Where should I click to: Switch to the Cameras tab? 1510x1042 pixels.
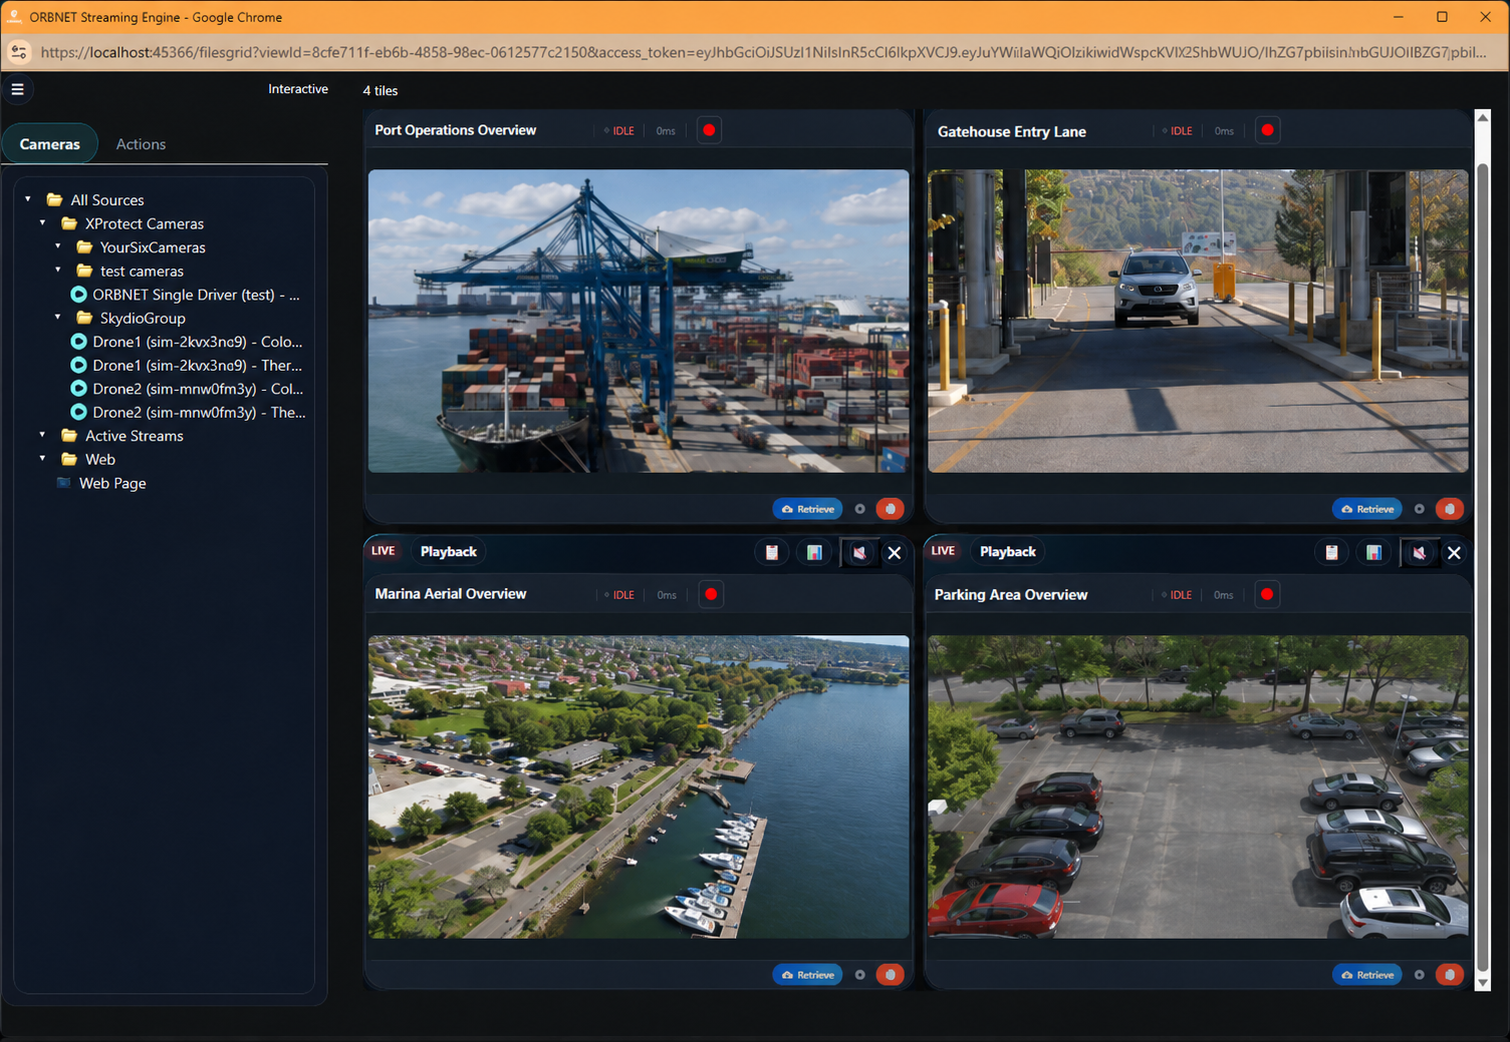tap(50, 144)
